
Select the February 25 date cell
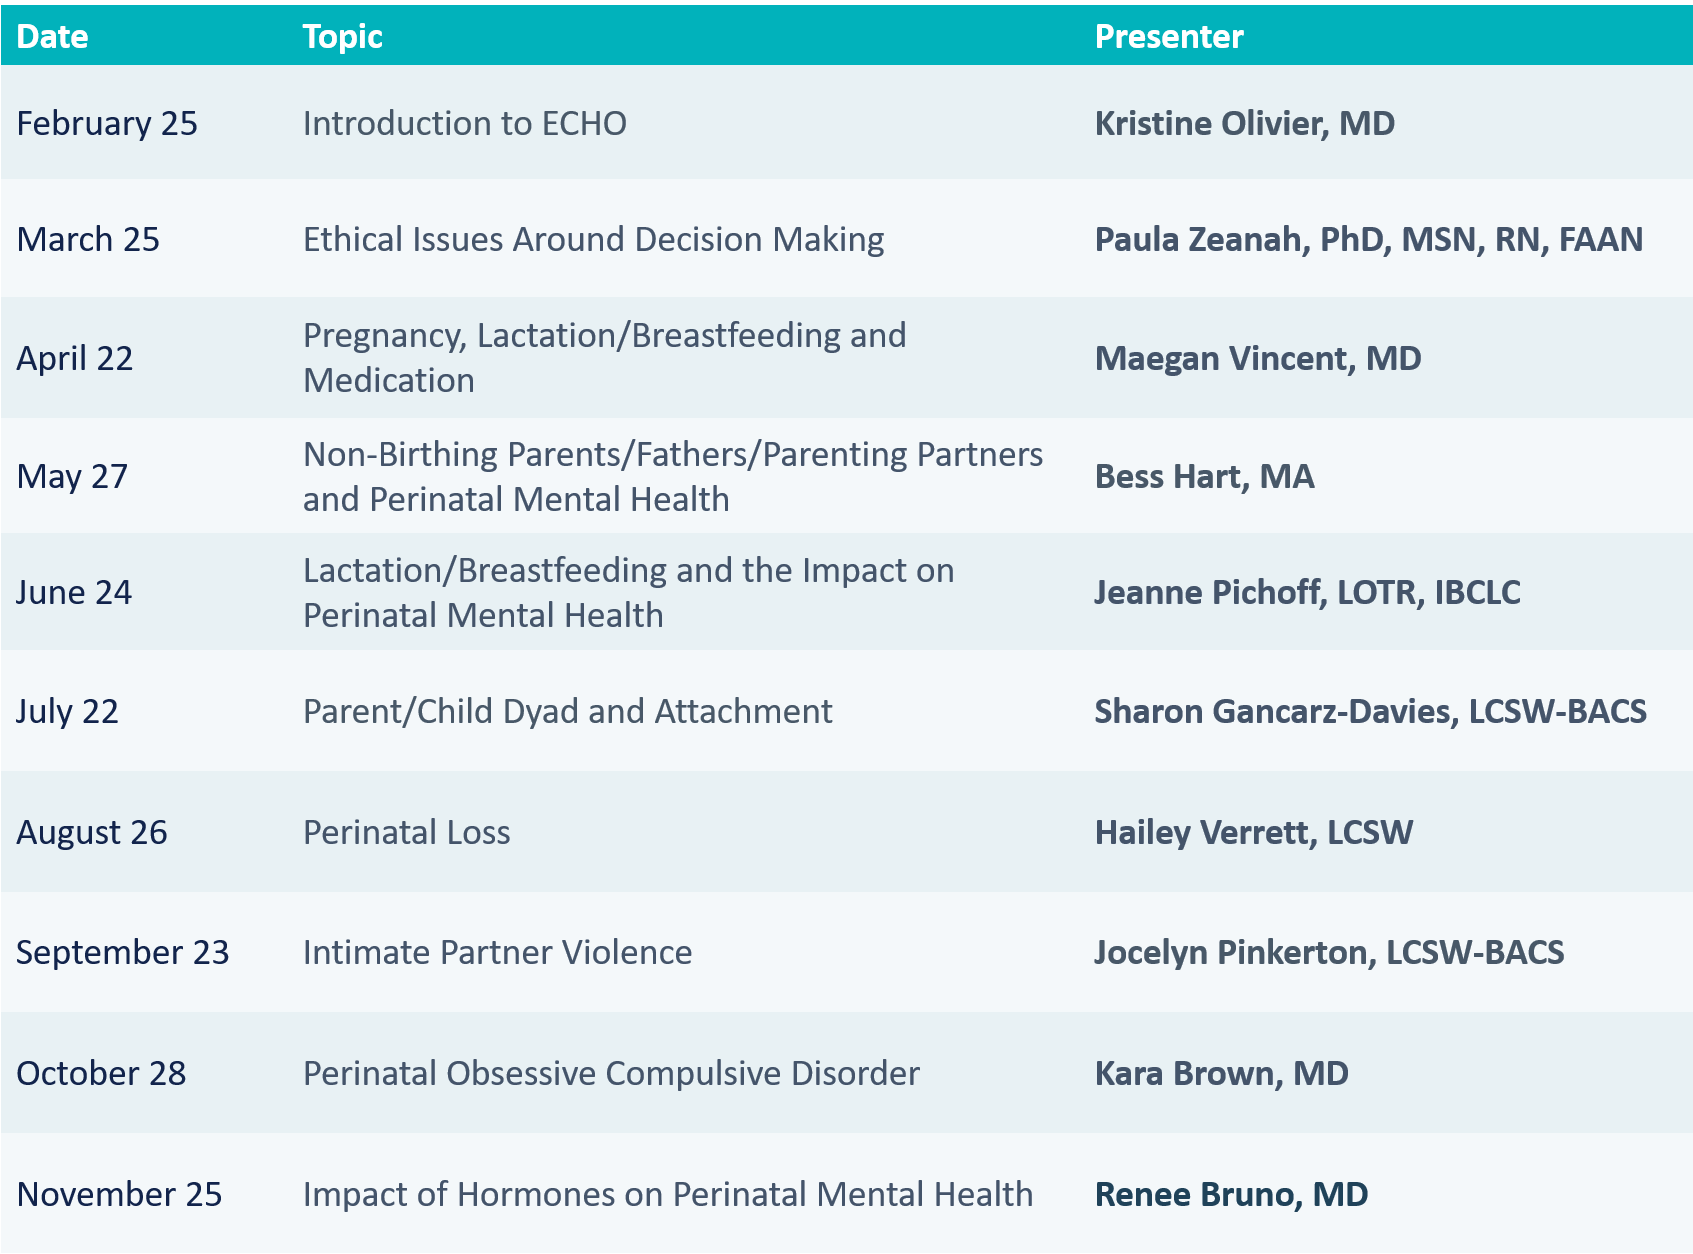point(107,123)
